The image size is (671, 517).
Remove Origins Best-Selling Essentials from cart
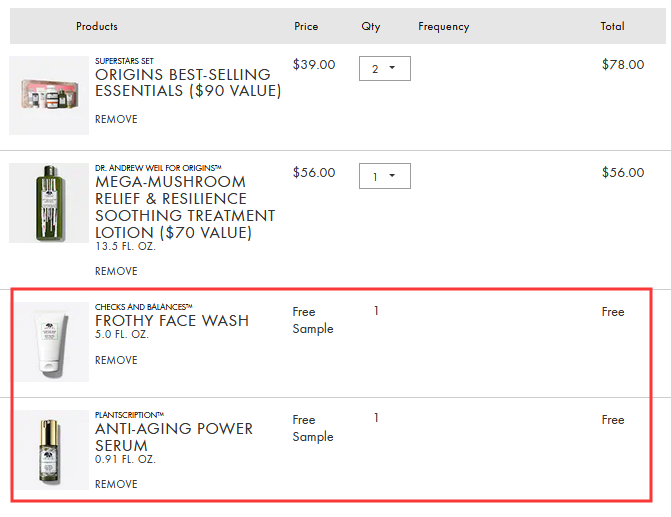pyautogui.click(x=116, y=119)
